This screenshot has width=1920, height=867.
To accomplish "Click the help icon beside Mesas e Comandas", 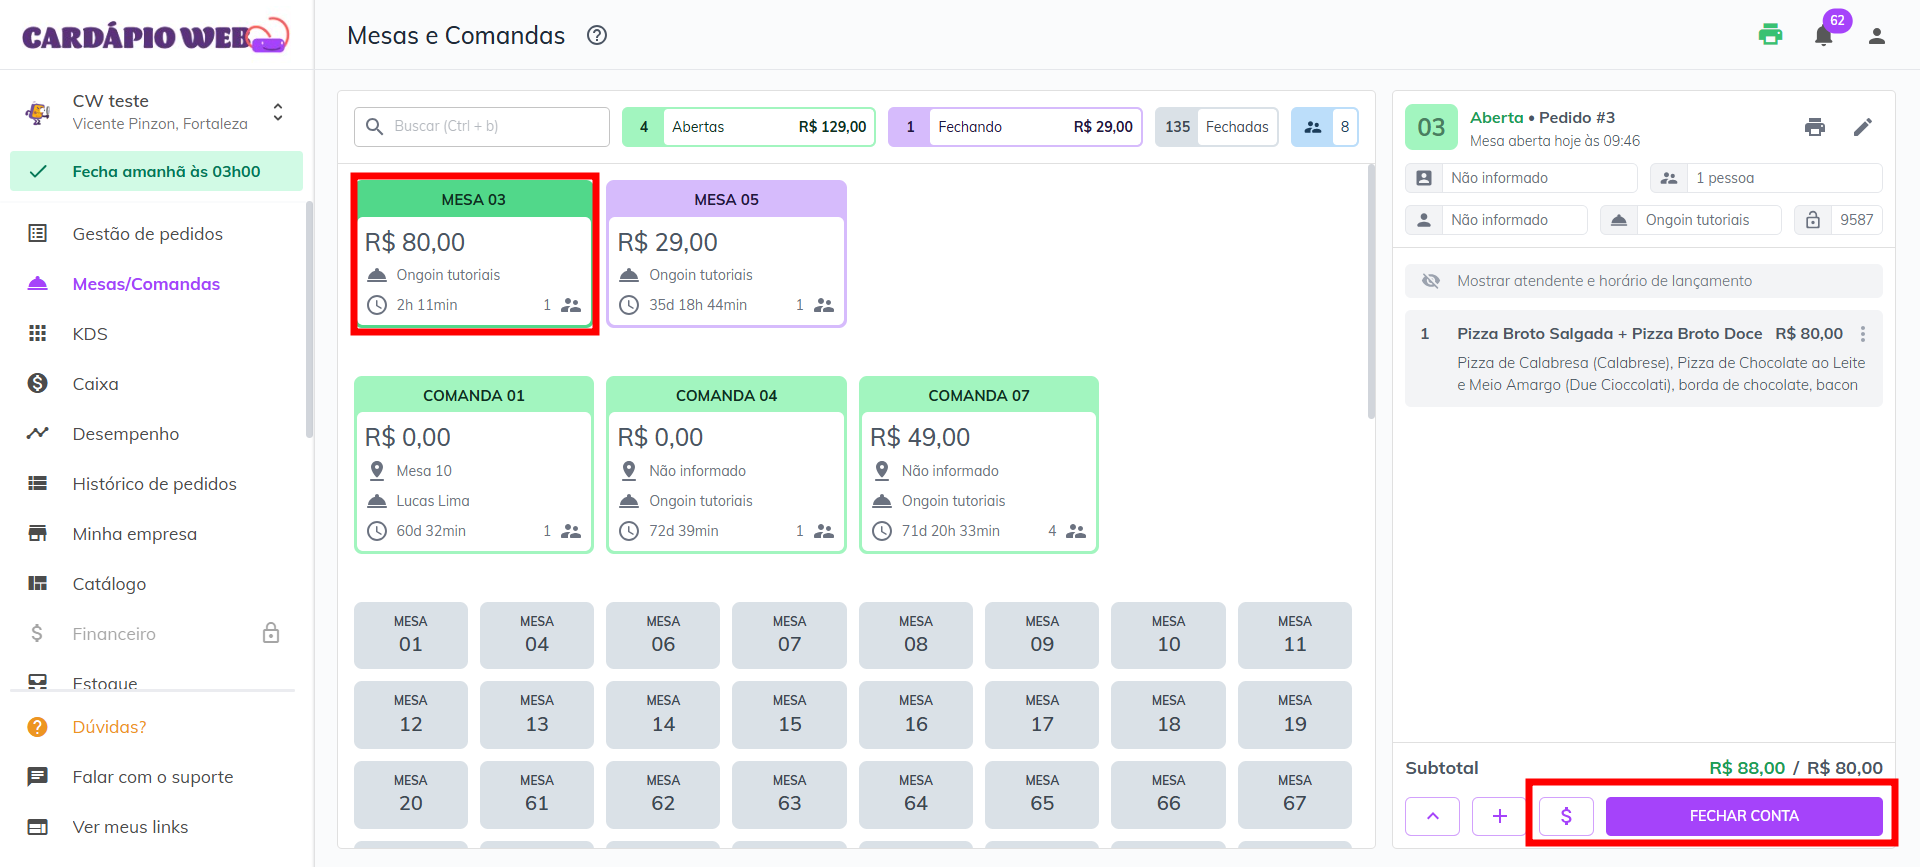I will click(x=597, y=36).
